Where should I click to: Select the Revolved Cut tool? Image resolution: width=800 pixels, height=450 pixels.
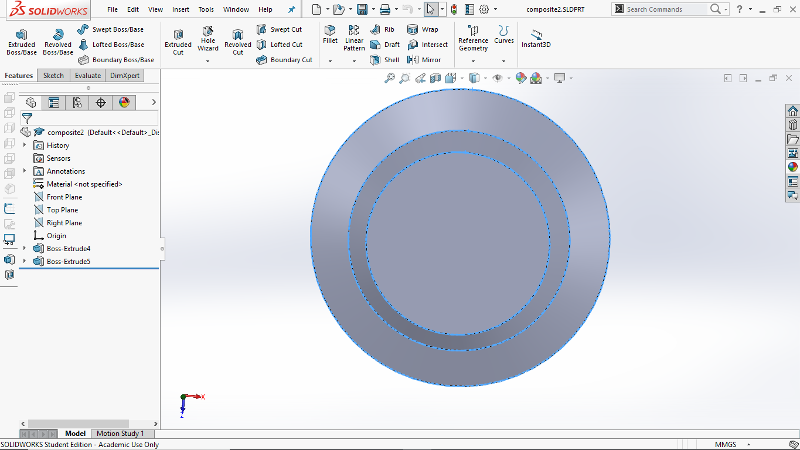coord(238,42)
